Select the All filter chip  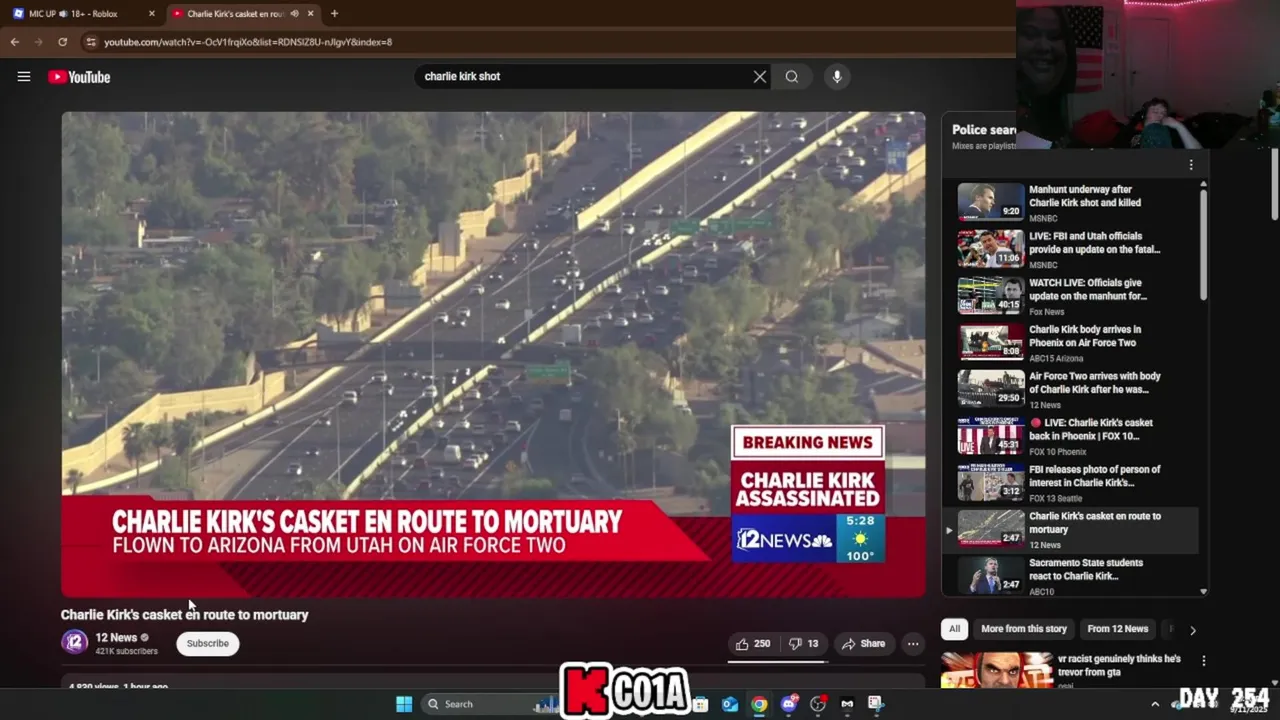click(955, 629)
